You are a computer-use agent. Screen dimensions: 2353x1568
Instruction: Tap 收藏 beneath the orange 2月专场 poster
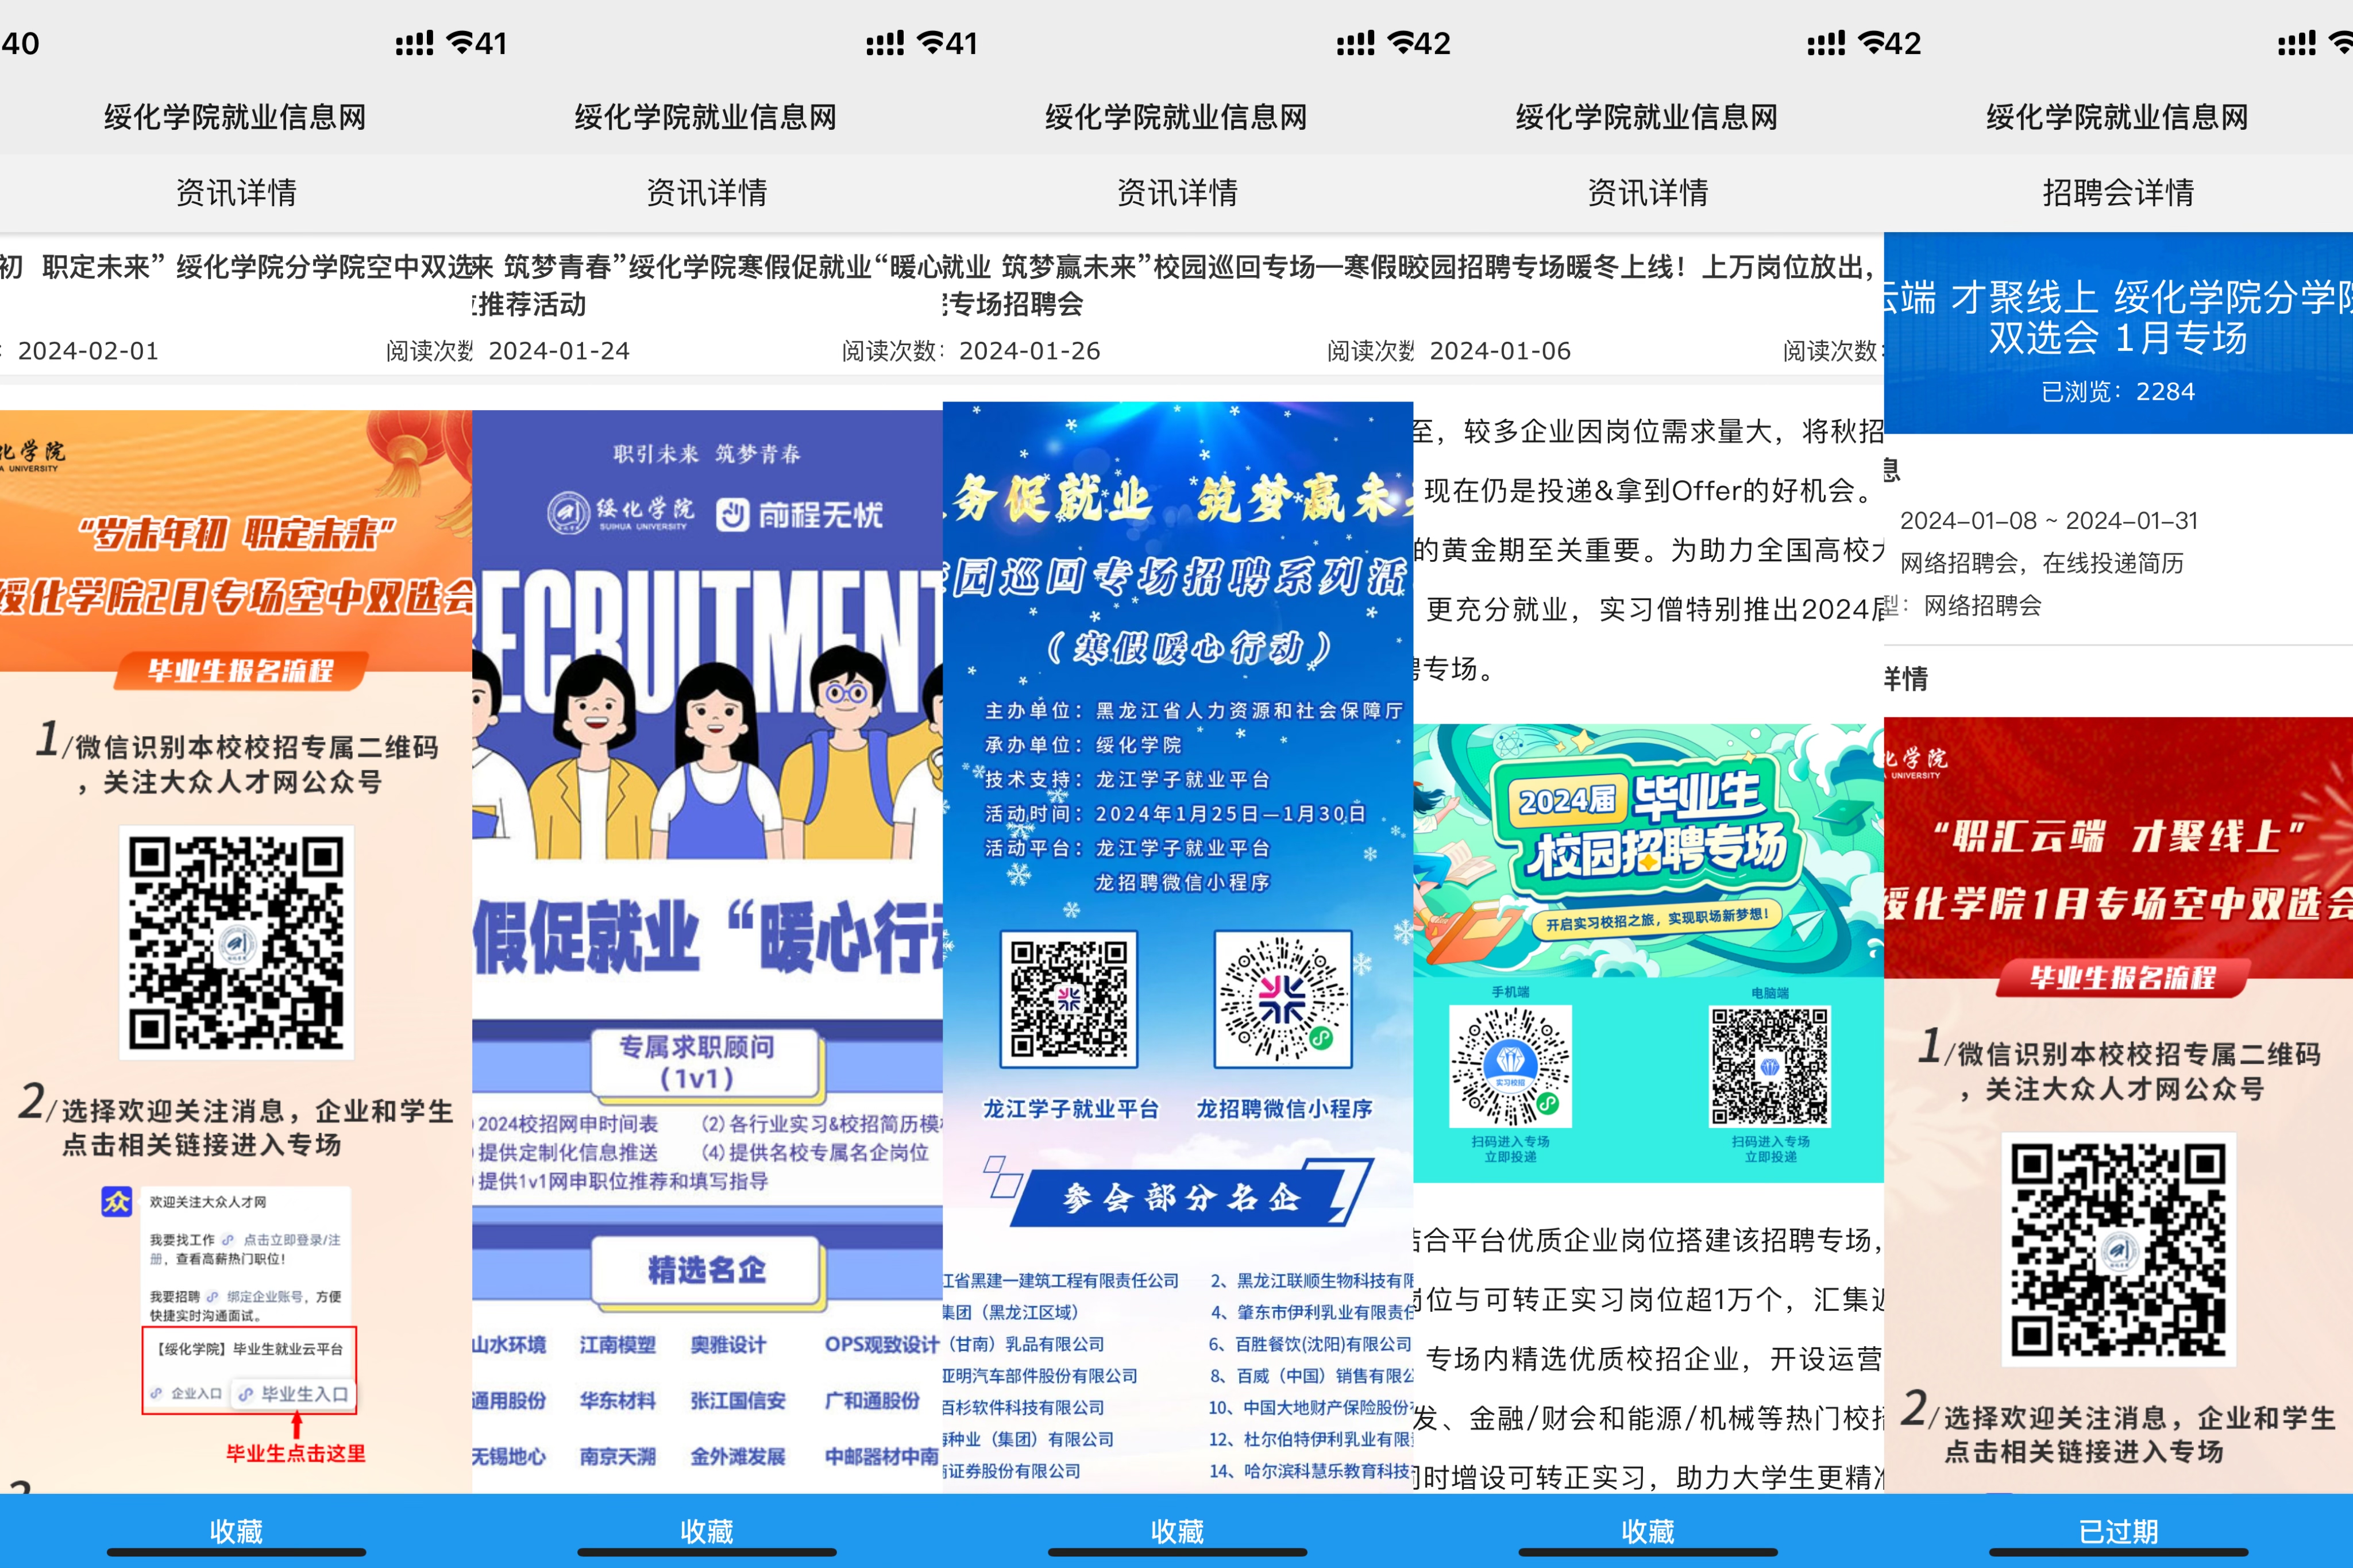(236, 1530)
